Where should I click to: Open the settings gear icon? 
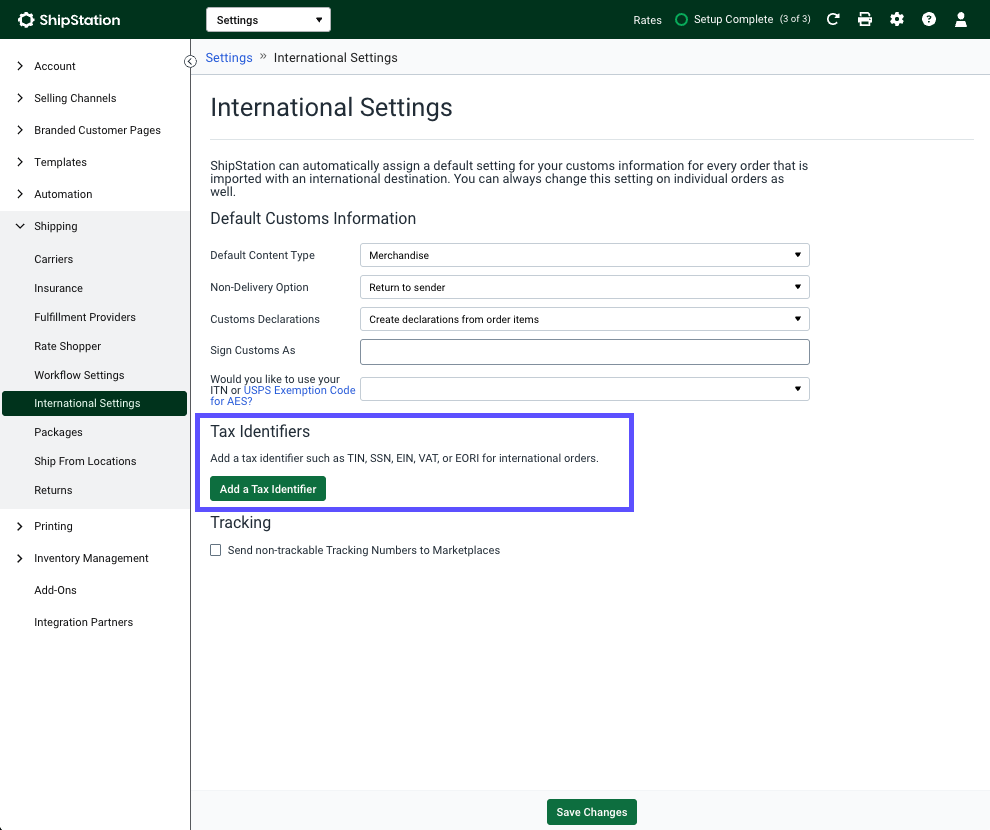897,20
